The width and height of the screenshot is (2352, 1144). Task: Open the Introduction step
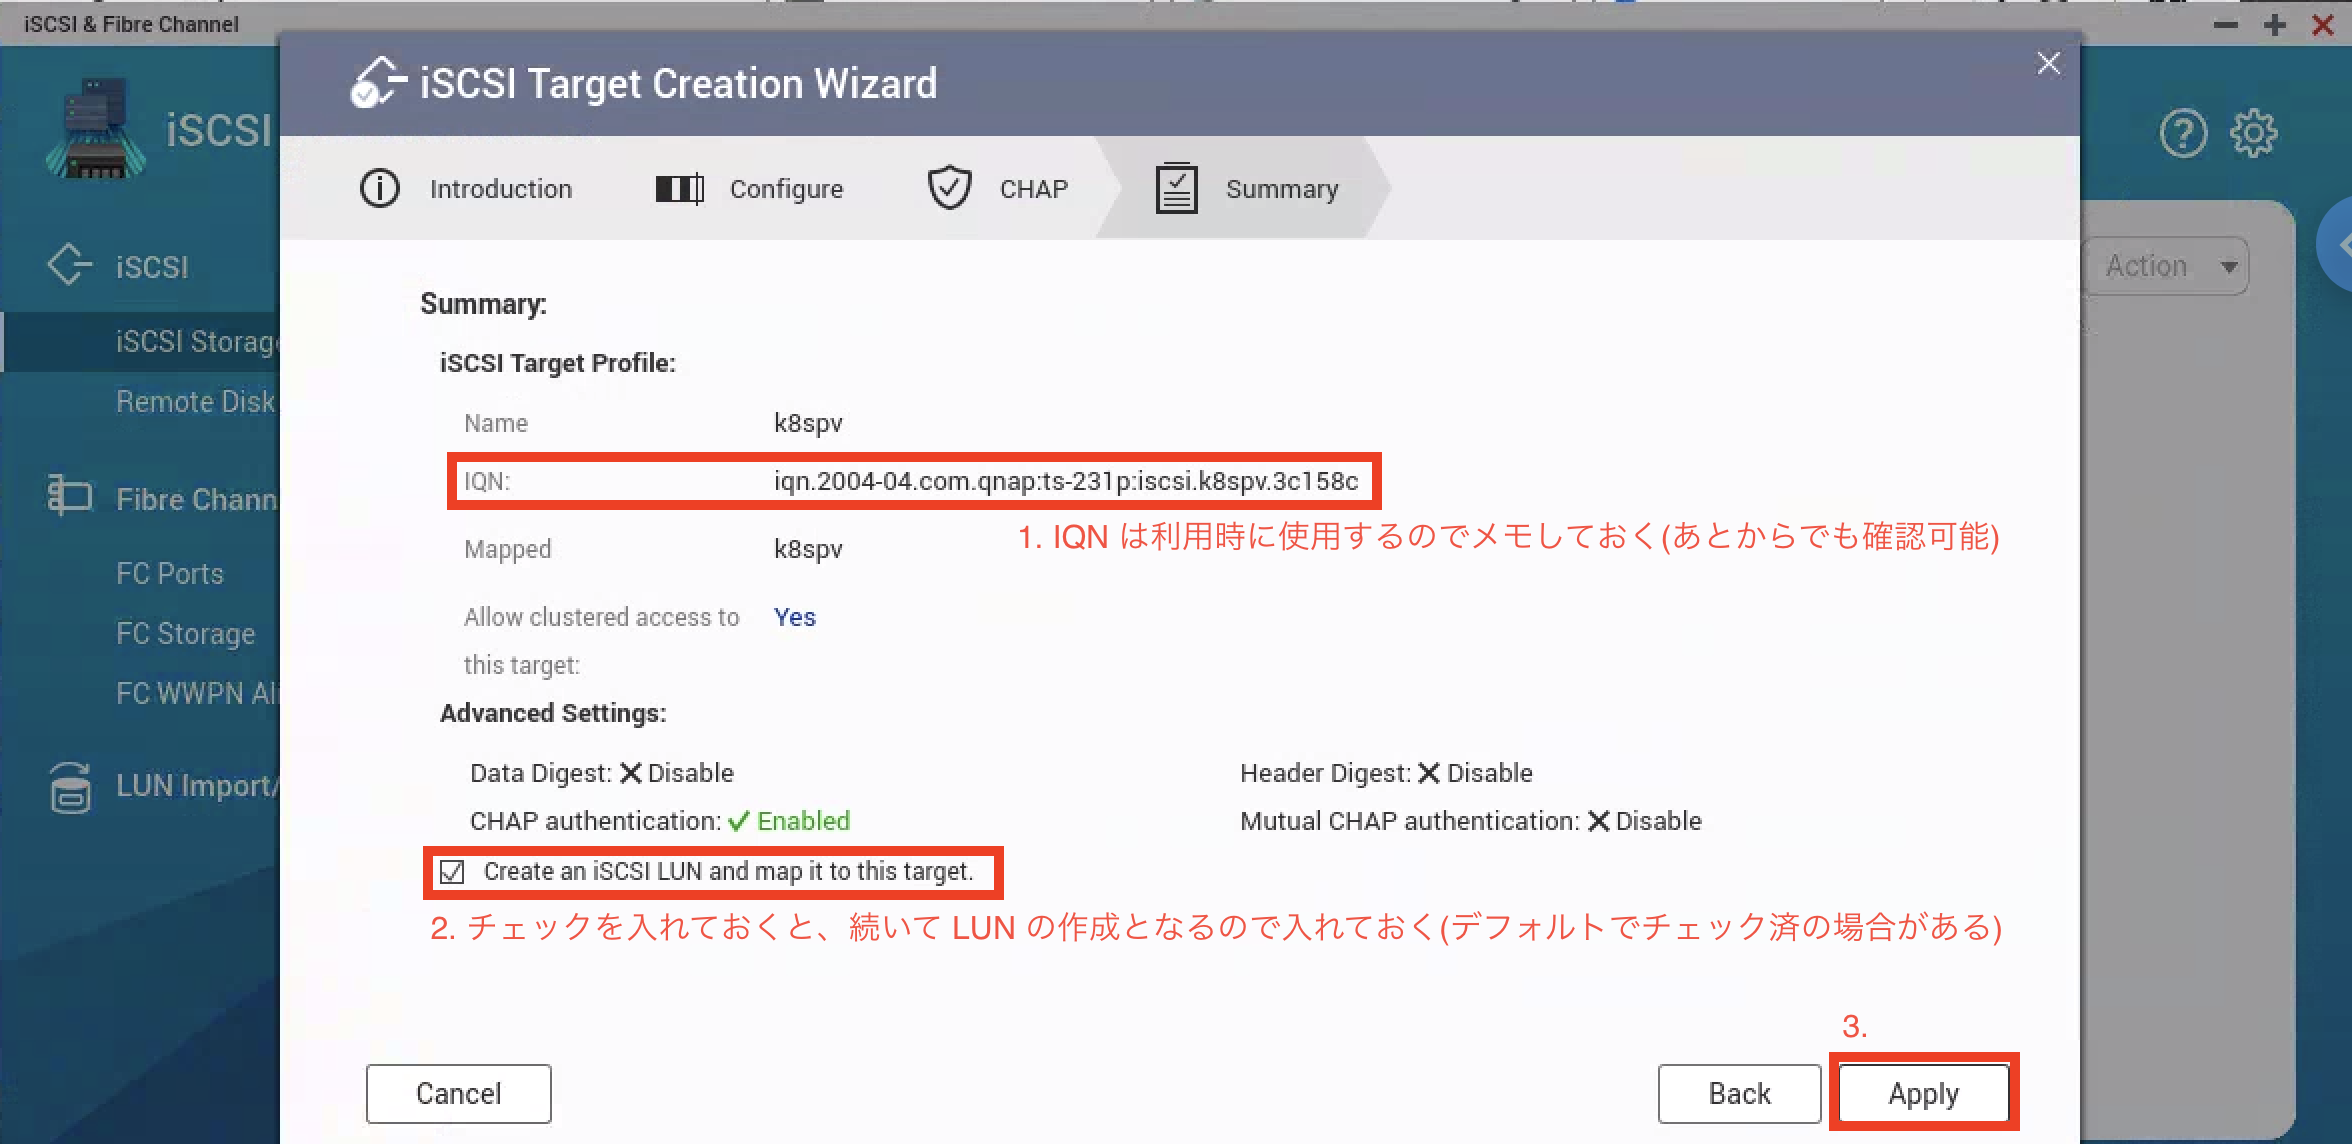(500, 189)
